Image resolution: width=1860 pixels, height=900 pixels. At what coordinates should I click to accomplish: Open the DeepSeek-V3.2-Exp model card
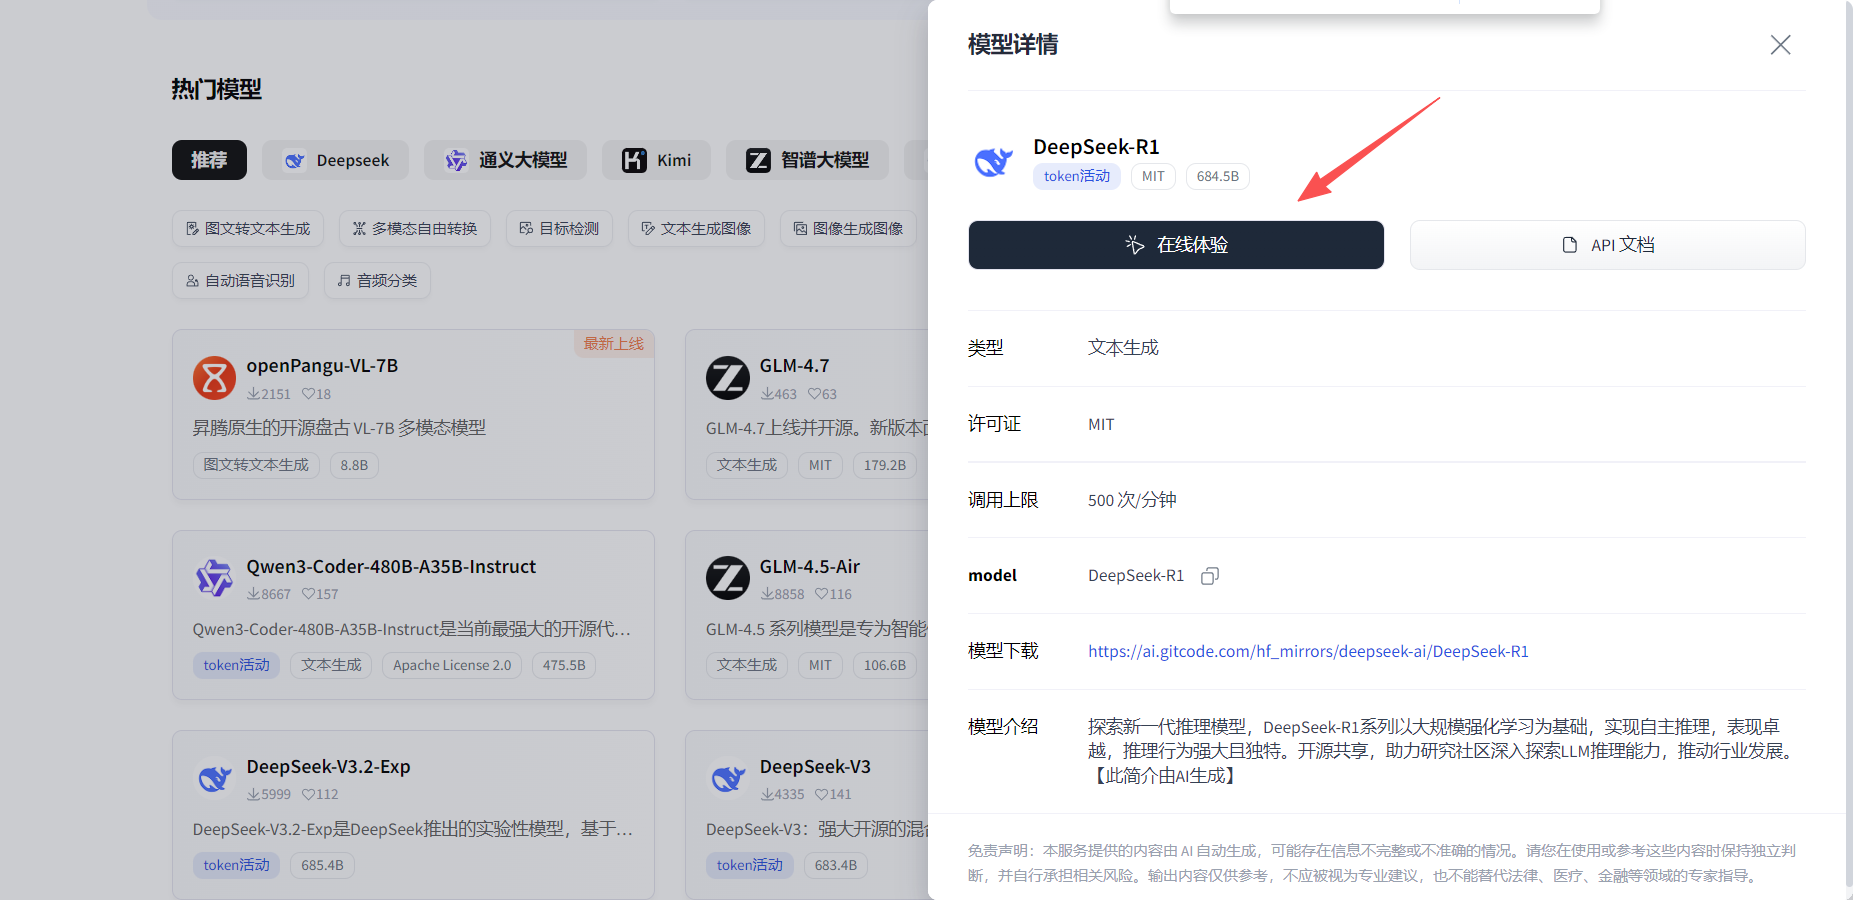[x=413, y=815]
